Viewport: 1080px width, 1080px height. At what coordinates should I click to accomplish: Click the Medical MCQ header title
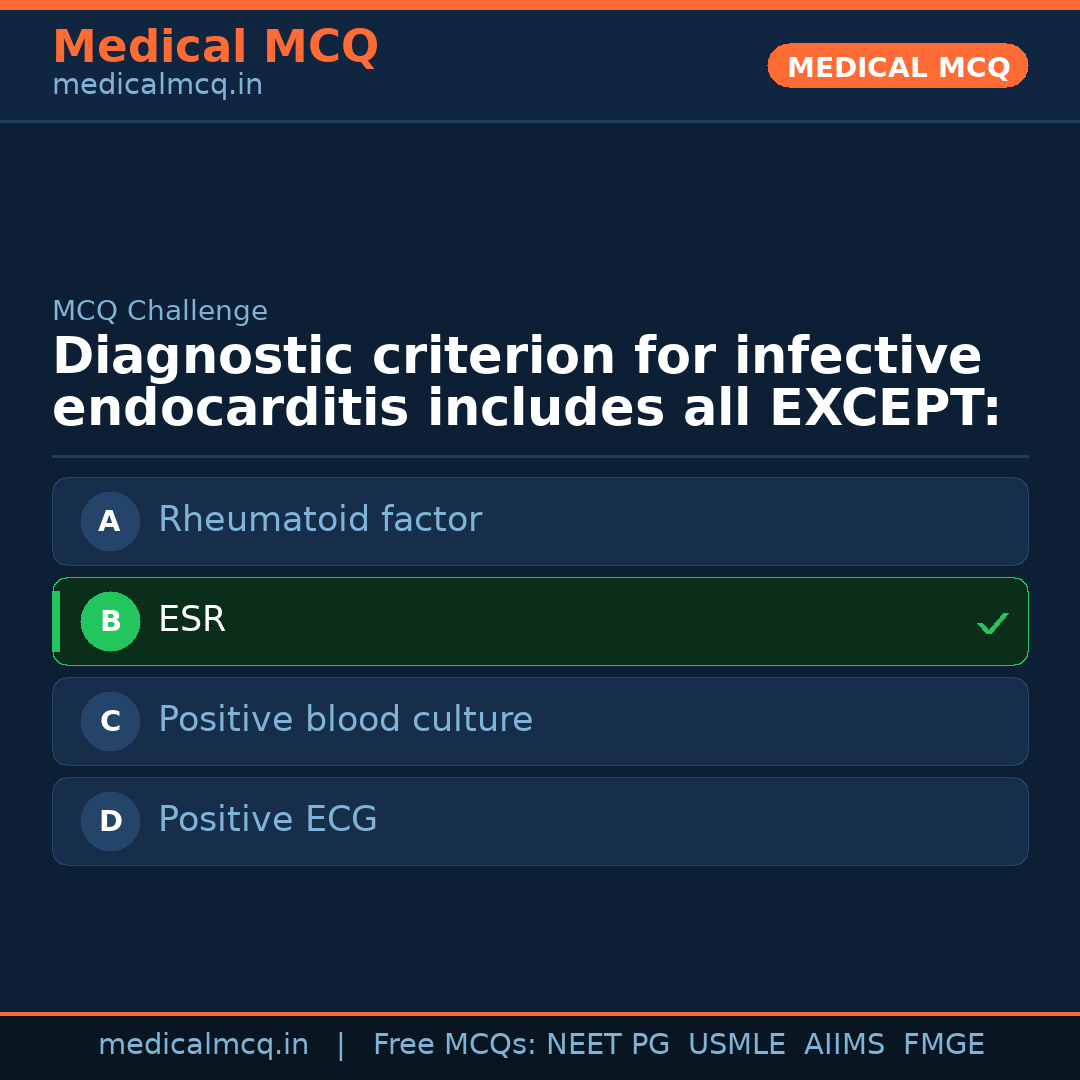[215, 47]
